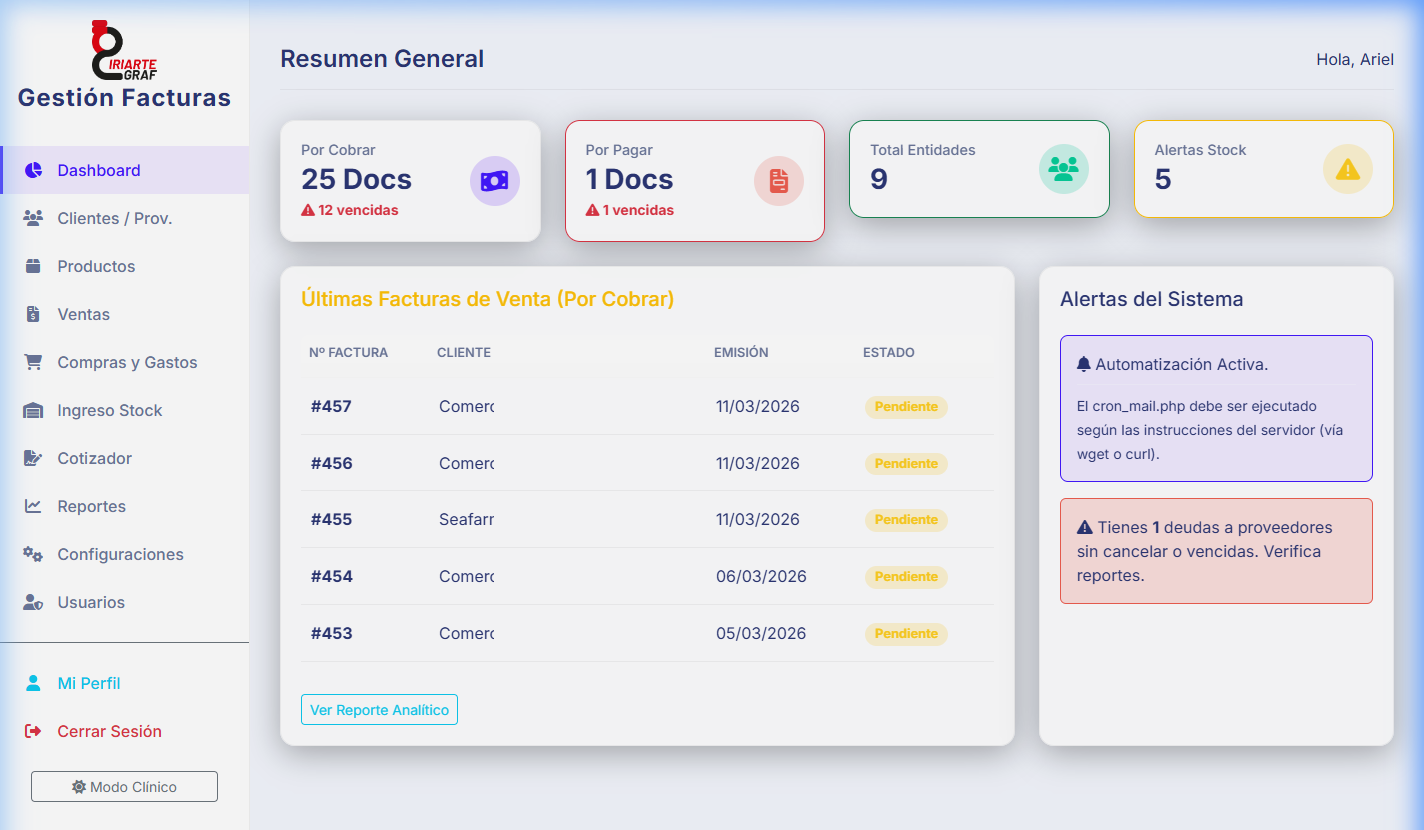Go to Clientes / Prov. section
The image size is (1424, 830).
(125, 218)
